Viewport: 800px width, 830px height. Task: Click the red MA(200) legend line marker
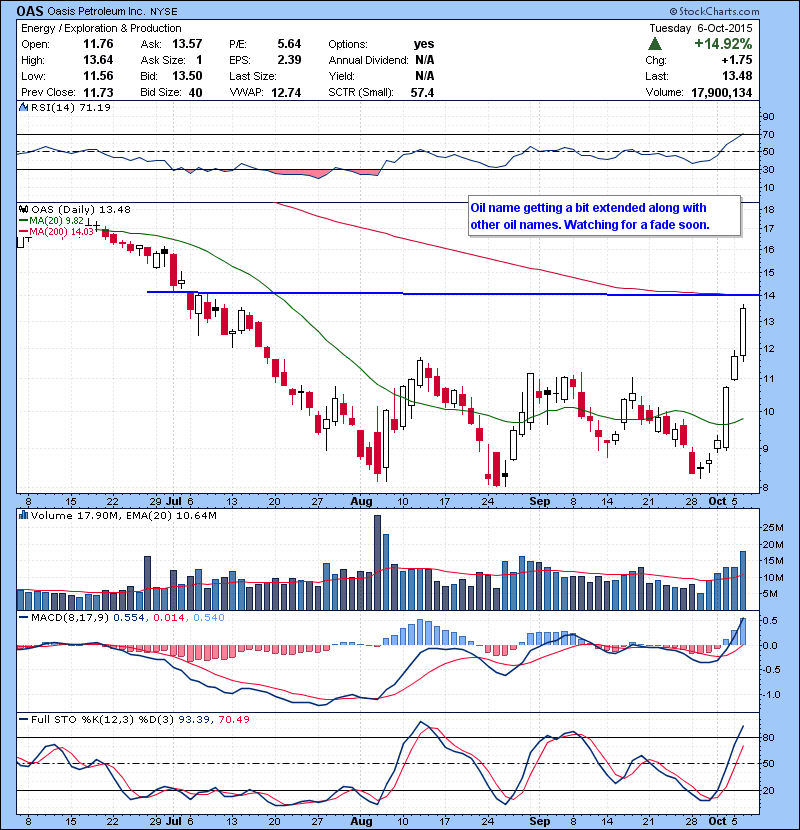[23, 231]
